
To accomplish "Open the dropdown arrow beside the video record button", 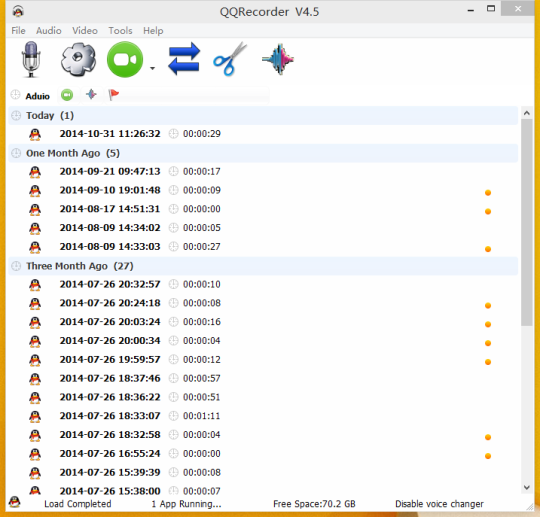I will [x=152, y=68].
